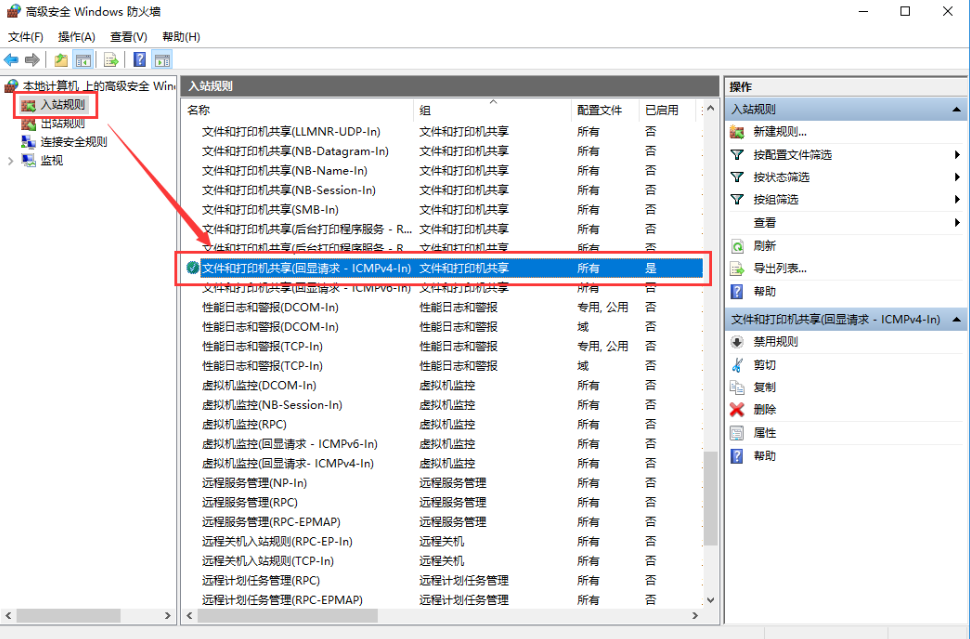Select rule 虚拟机监控(回显请求- ICMPv4-In)
Viewport: 970px width, 639px height.
tap(288, 463)
